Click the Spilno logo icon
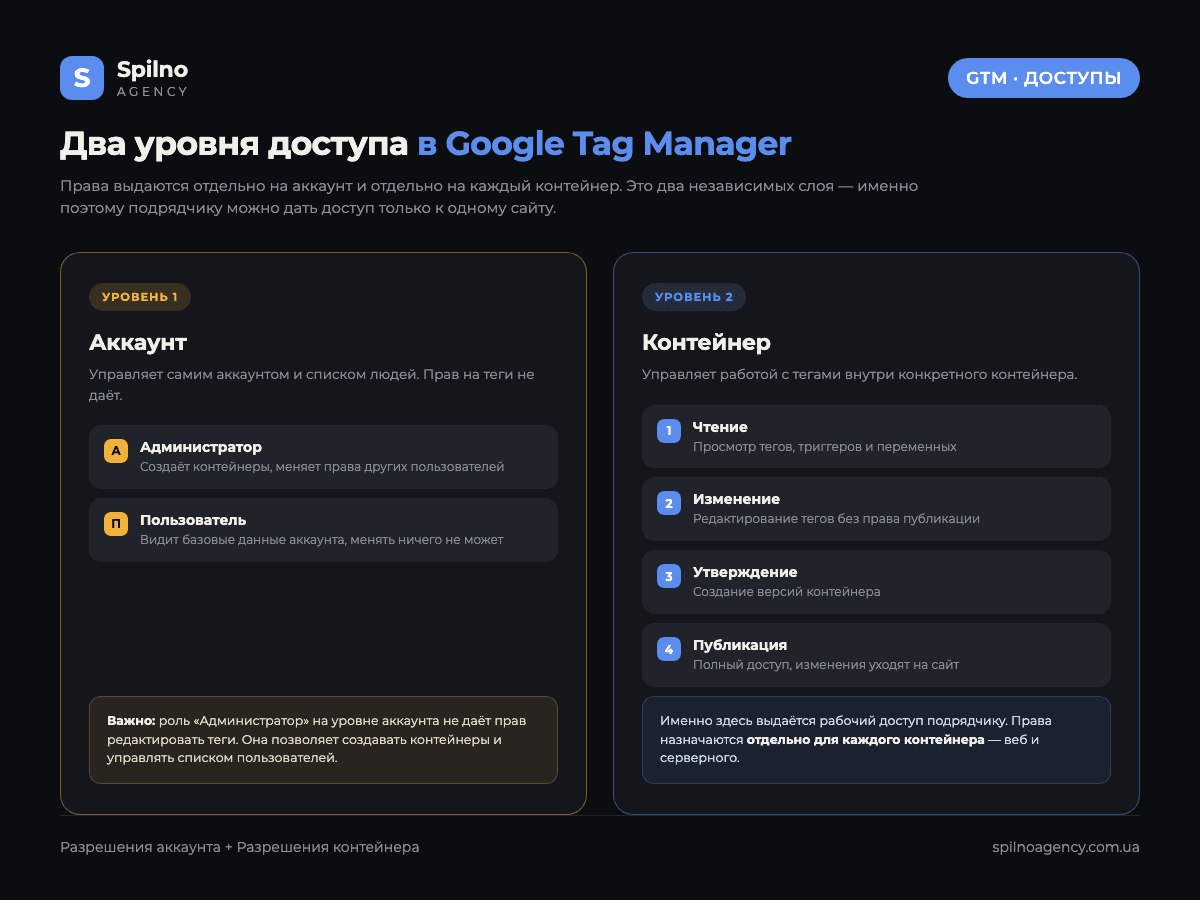Image resolution: width=1200 pixels, height=900 pixels. [x=82, y=78]
